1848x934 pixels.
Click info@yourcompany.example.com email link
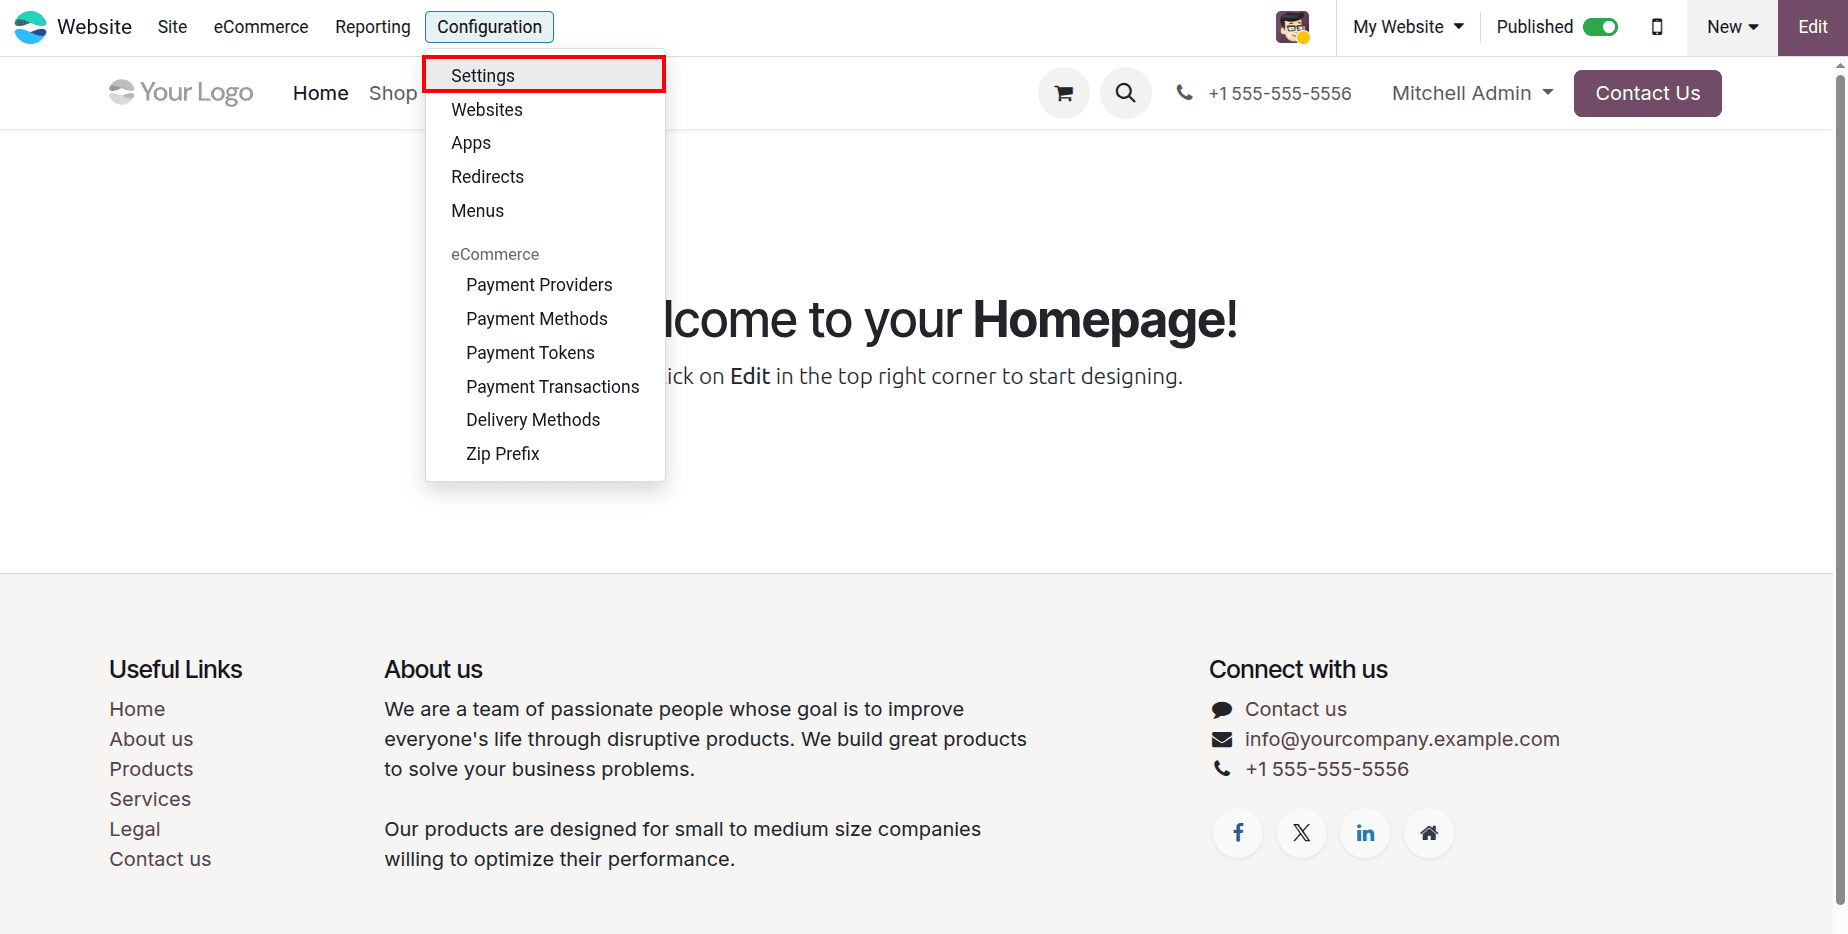1402,739
